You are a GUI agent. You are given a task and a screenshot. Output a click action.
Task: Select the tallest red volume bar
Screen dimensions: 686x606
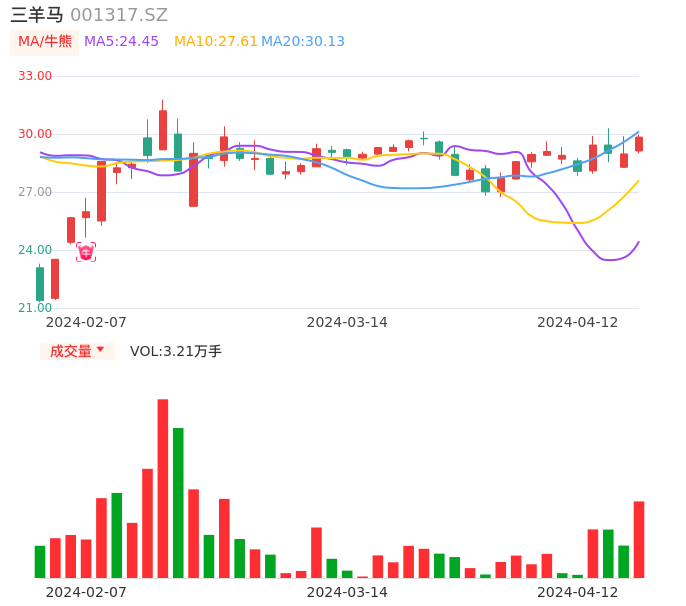[163, 488]
